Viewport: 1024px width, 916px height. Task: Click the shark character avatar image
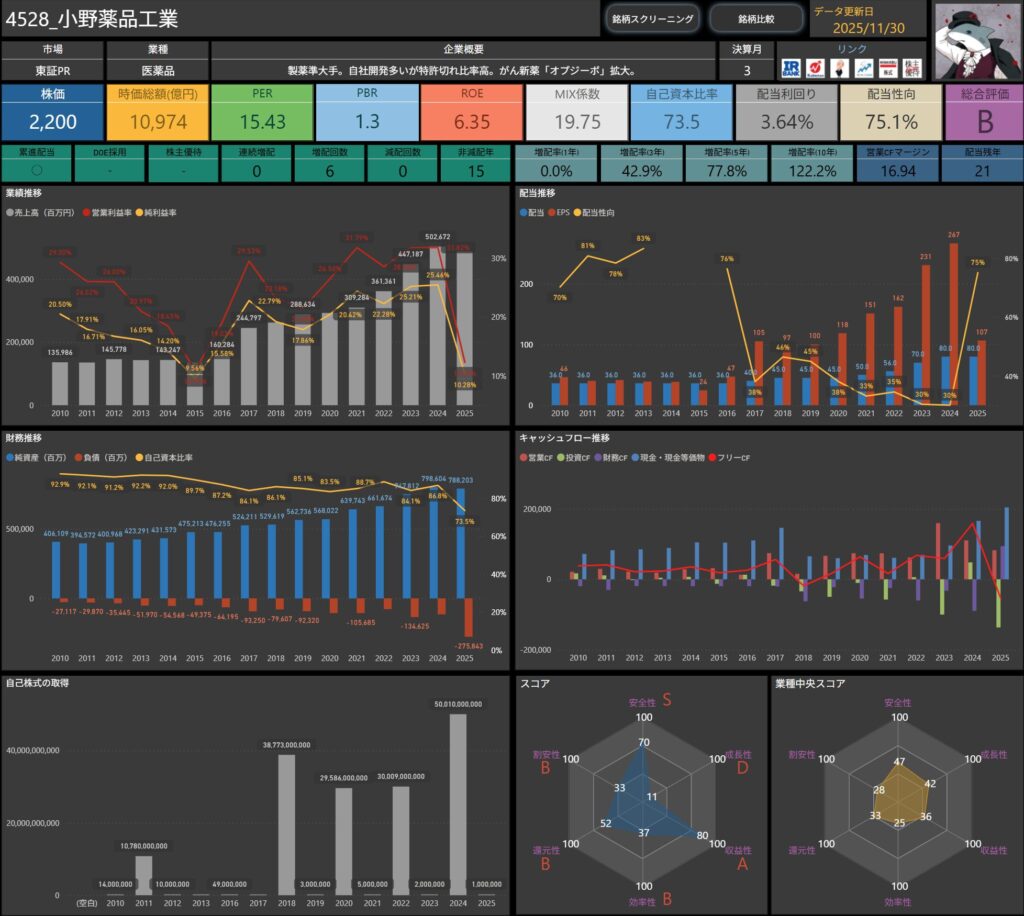click(x=977, y=40)
